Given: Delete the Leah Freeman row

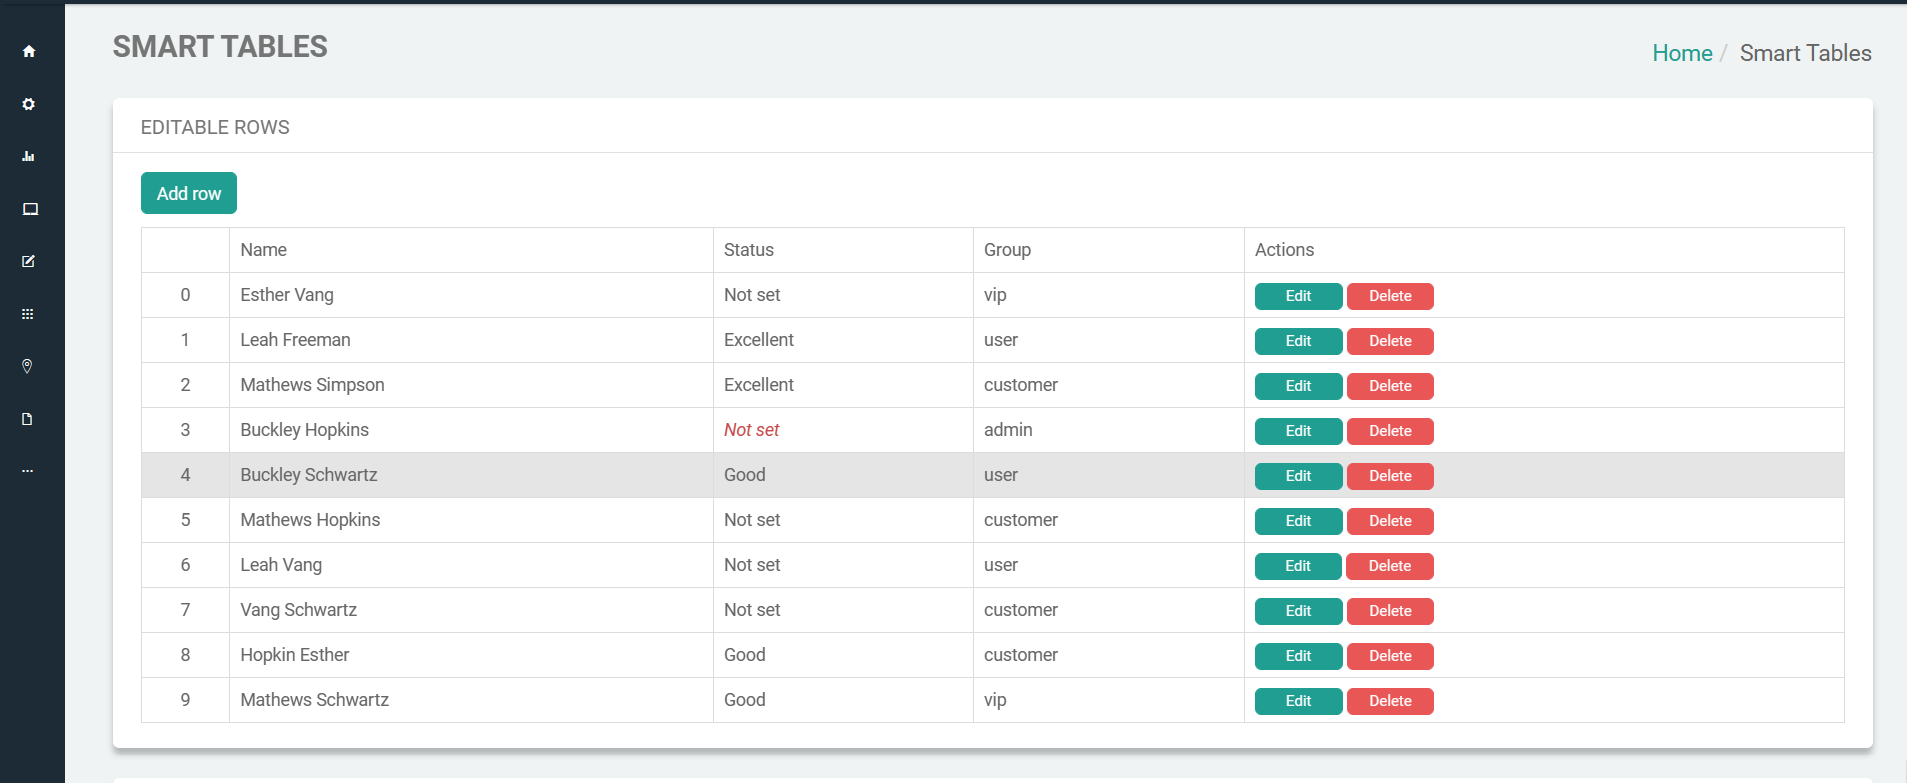Looking at the screenshot, I should [1390, 341].
